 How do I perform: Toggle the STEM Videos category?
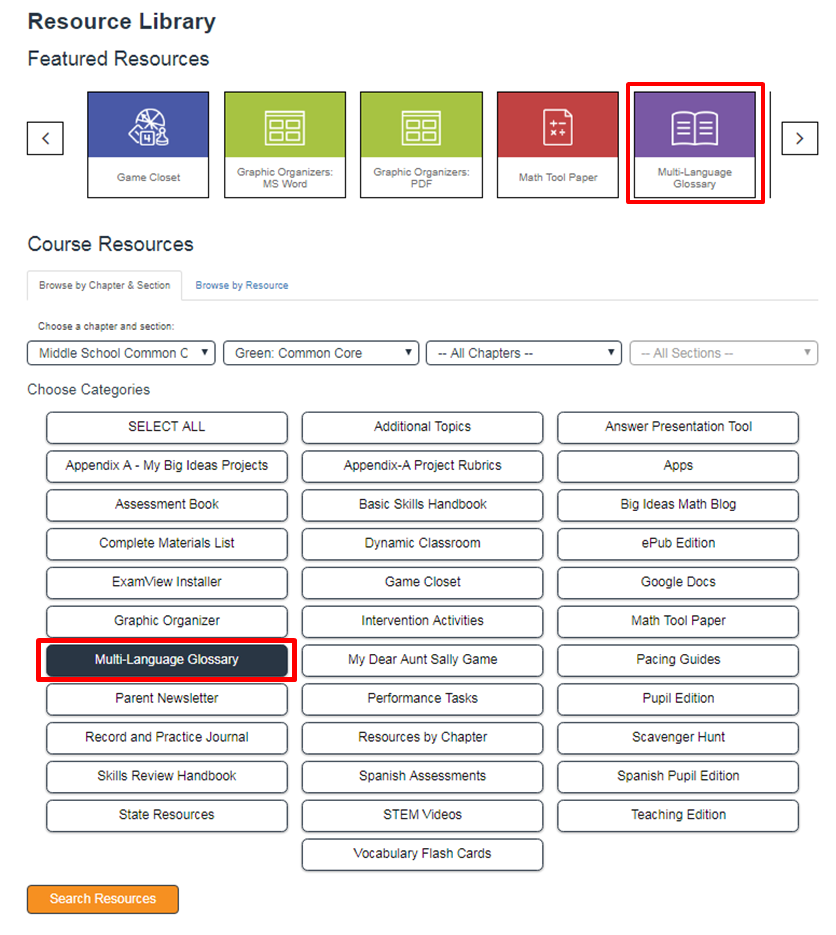(422, 815)
